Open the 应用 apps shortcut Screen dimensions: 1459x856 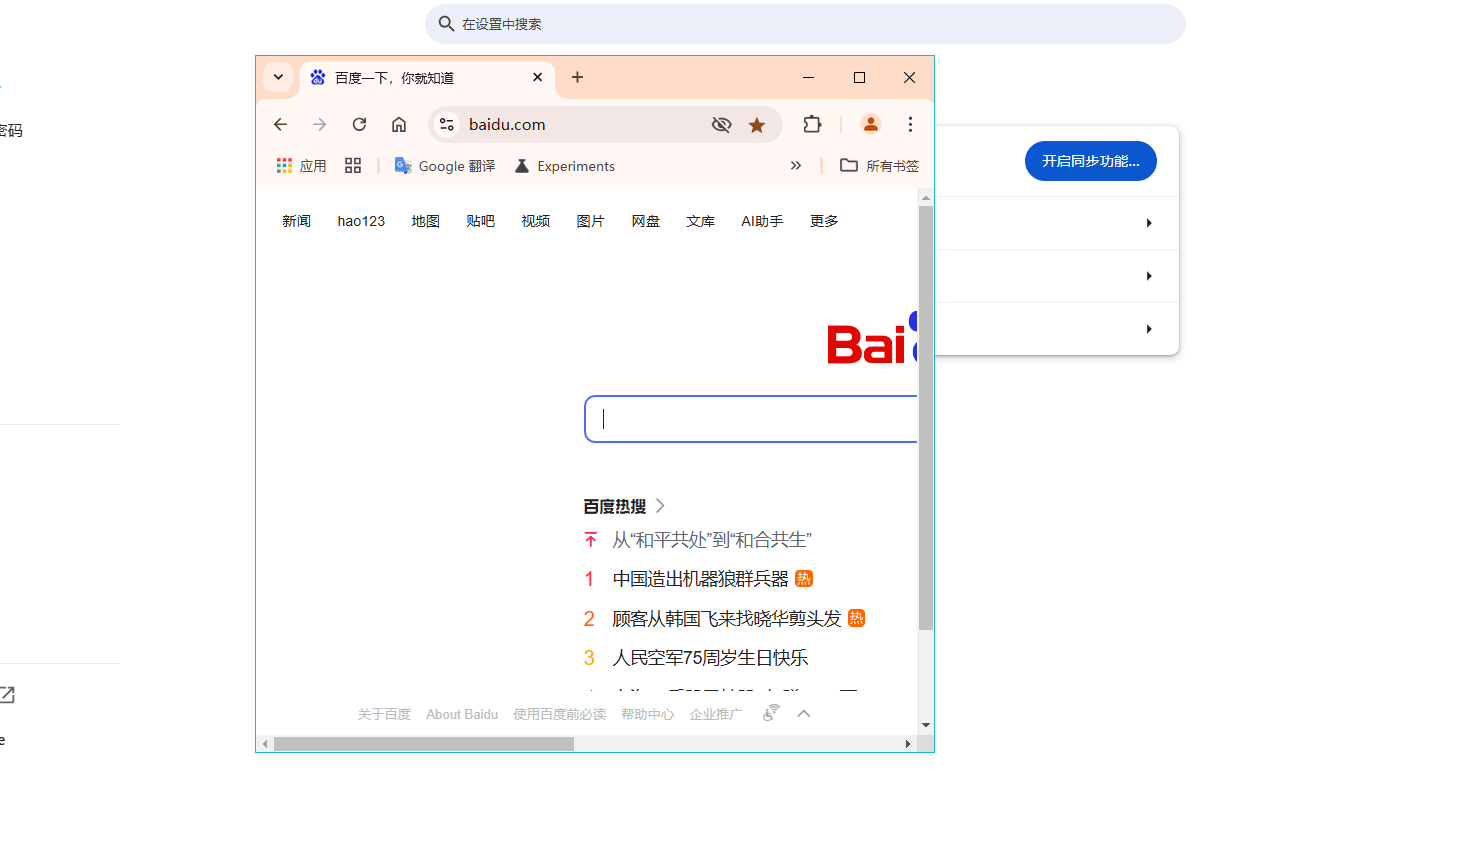[x=301, y=166]
